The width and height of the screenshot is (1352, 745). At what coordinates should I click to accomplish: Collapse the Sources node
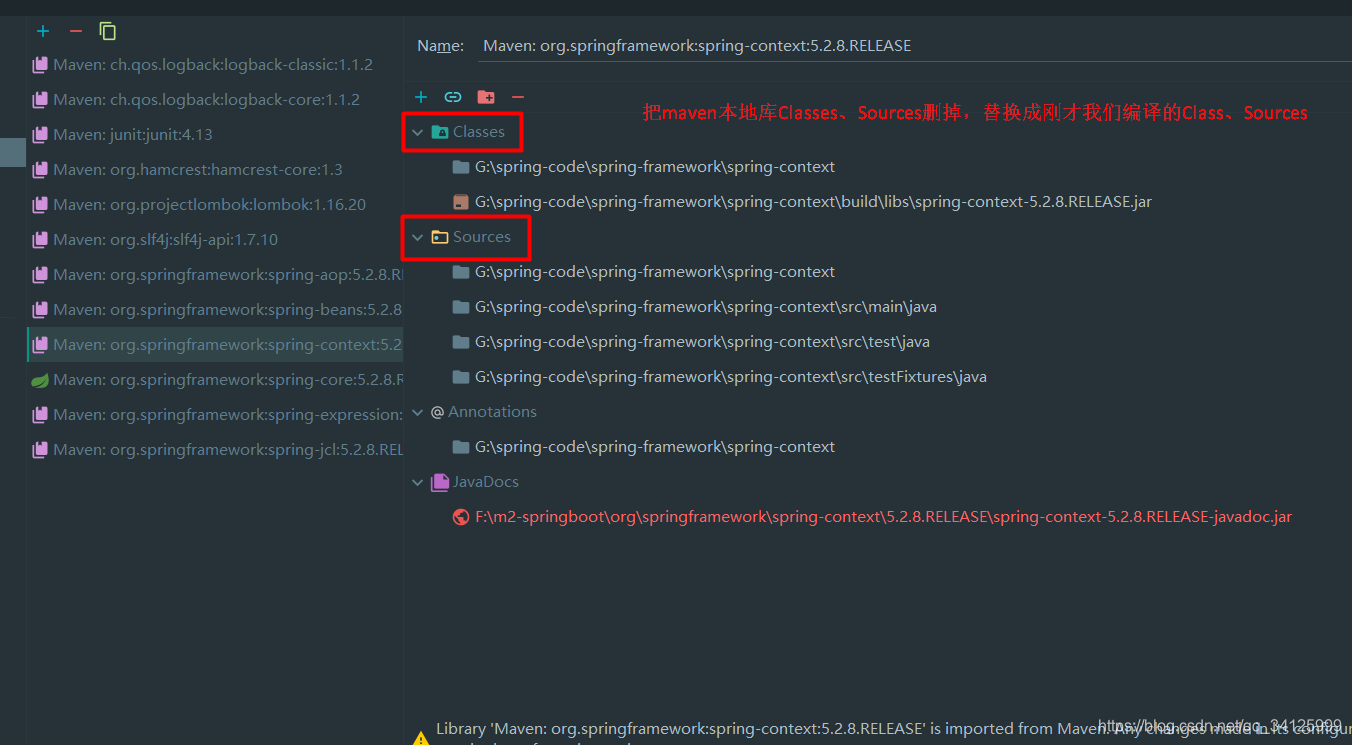tap(418, 237)
